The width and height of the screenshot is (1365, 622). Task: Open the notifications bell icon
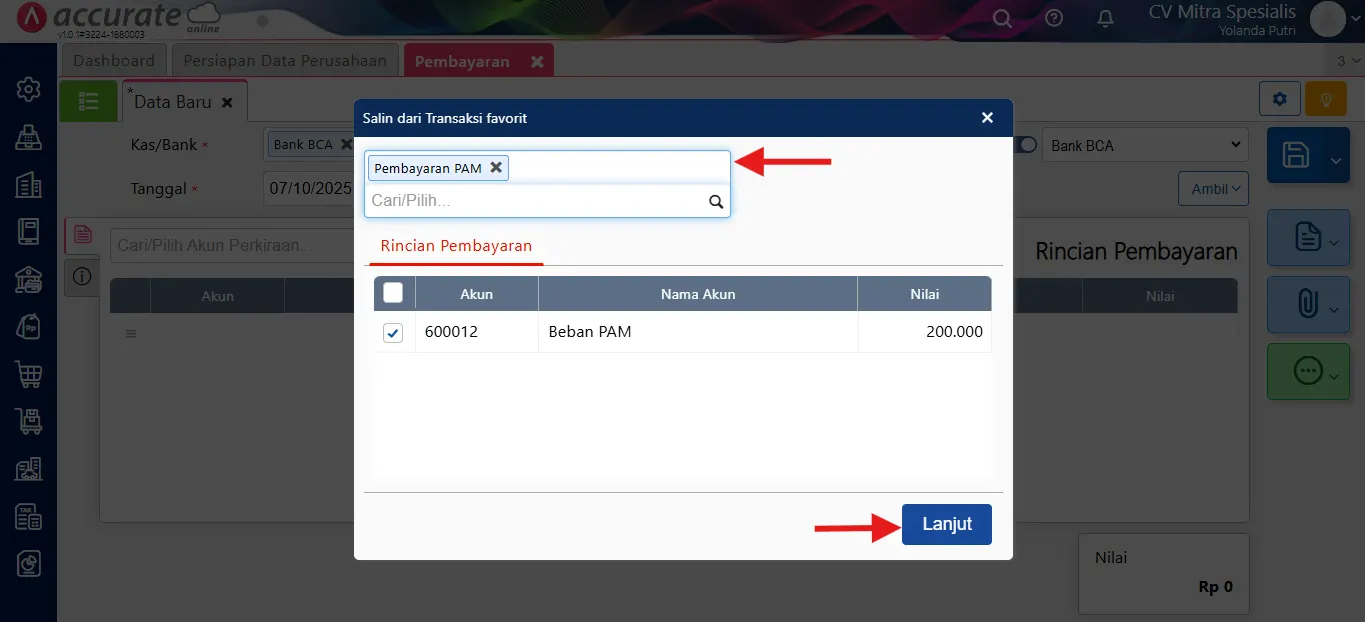[x=1106, y=18]
